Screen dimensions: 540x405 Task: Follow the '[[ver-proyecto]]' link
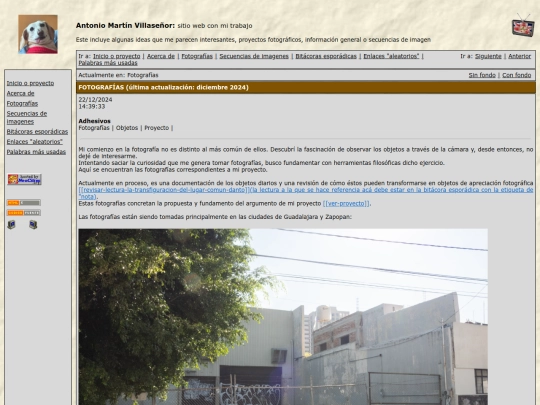346,204
